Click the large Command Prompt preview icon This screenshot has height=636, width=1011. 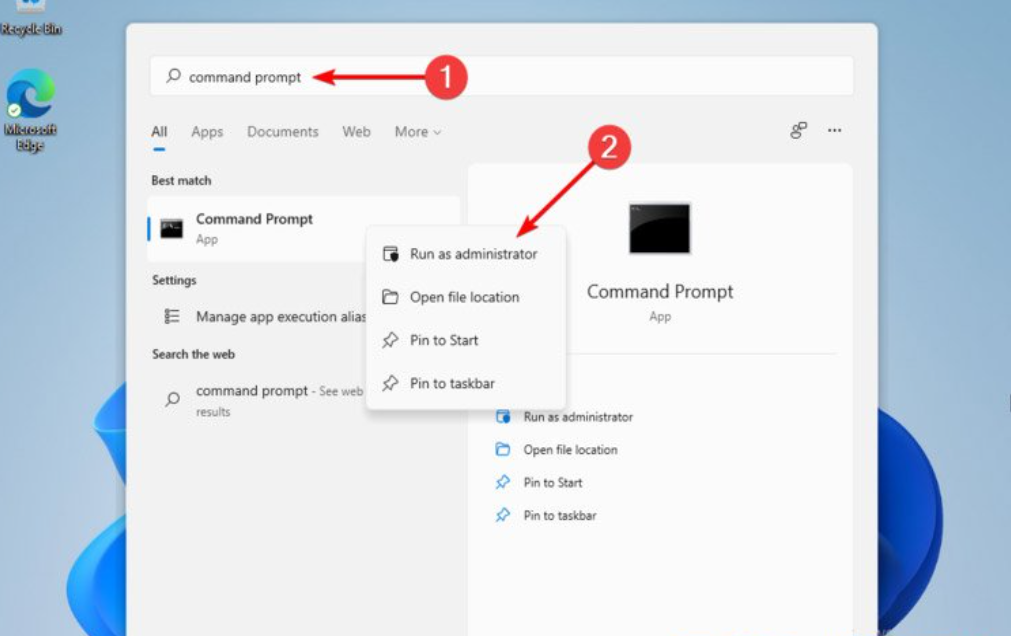pyautogui.click(x=659, y=228)
